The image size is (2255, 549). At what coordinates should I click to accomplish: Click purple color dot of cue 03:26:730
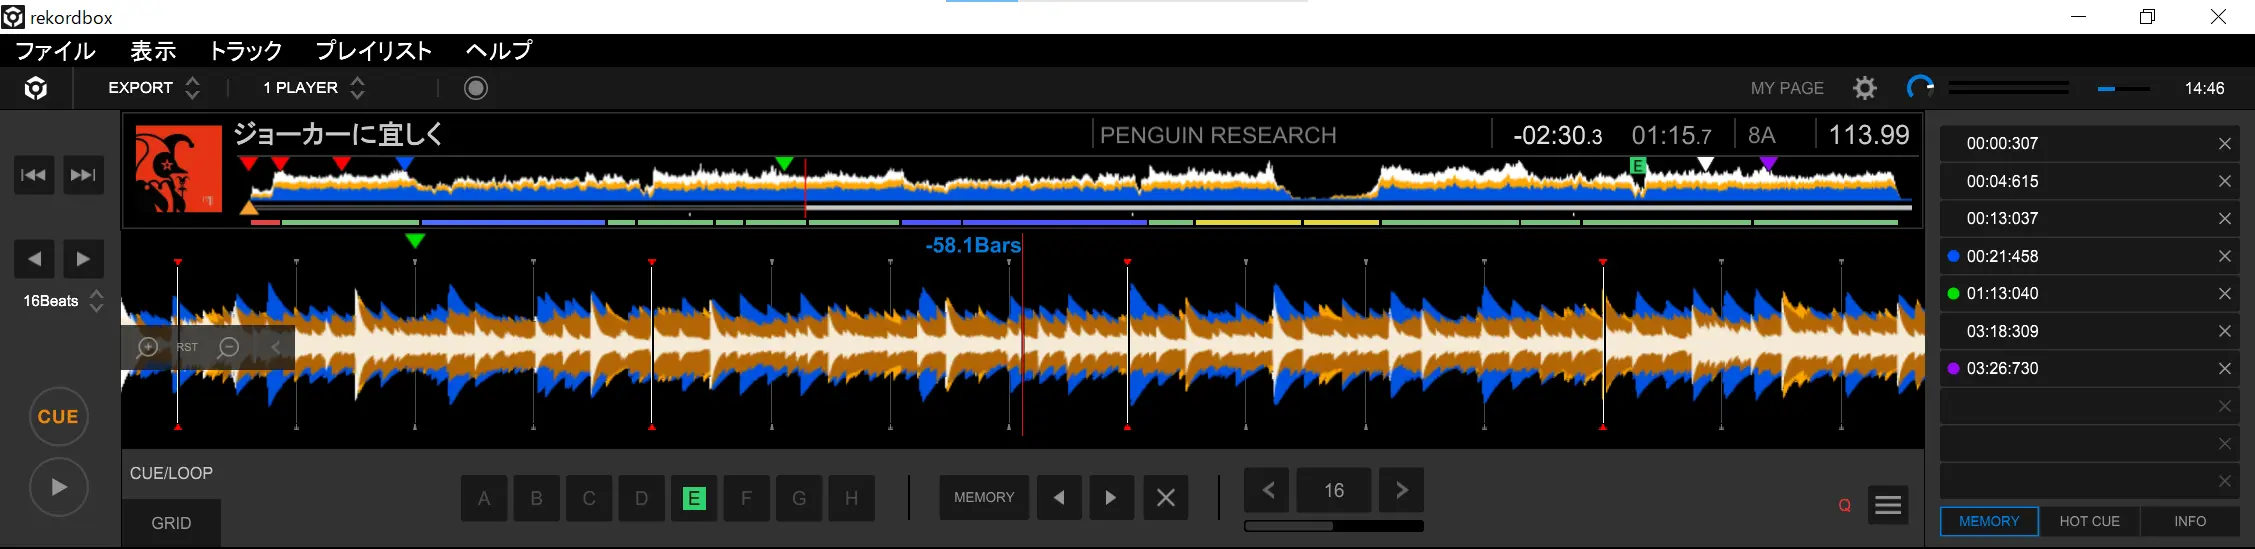(x=1953, y=369)
